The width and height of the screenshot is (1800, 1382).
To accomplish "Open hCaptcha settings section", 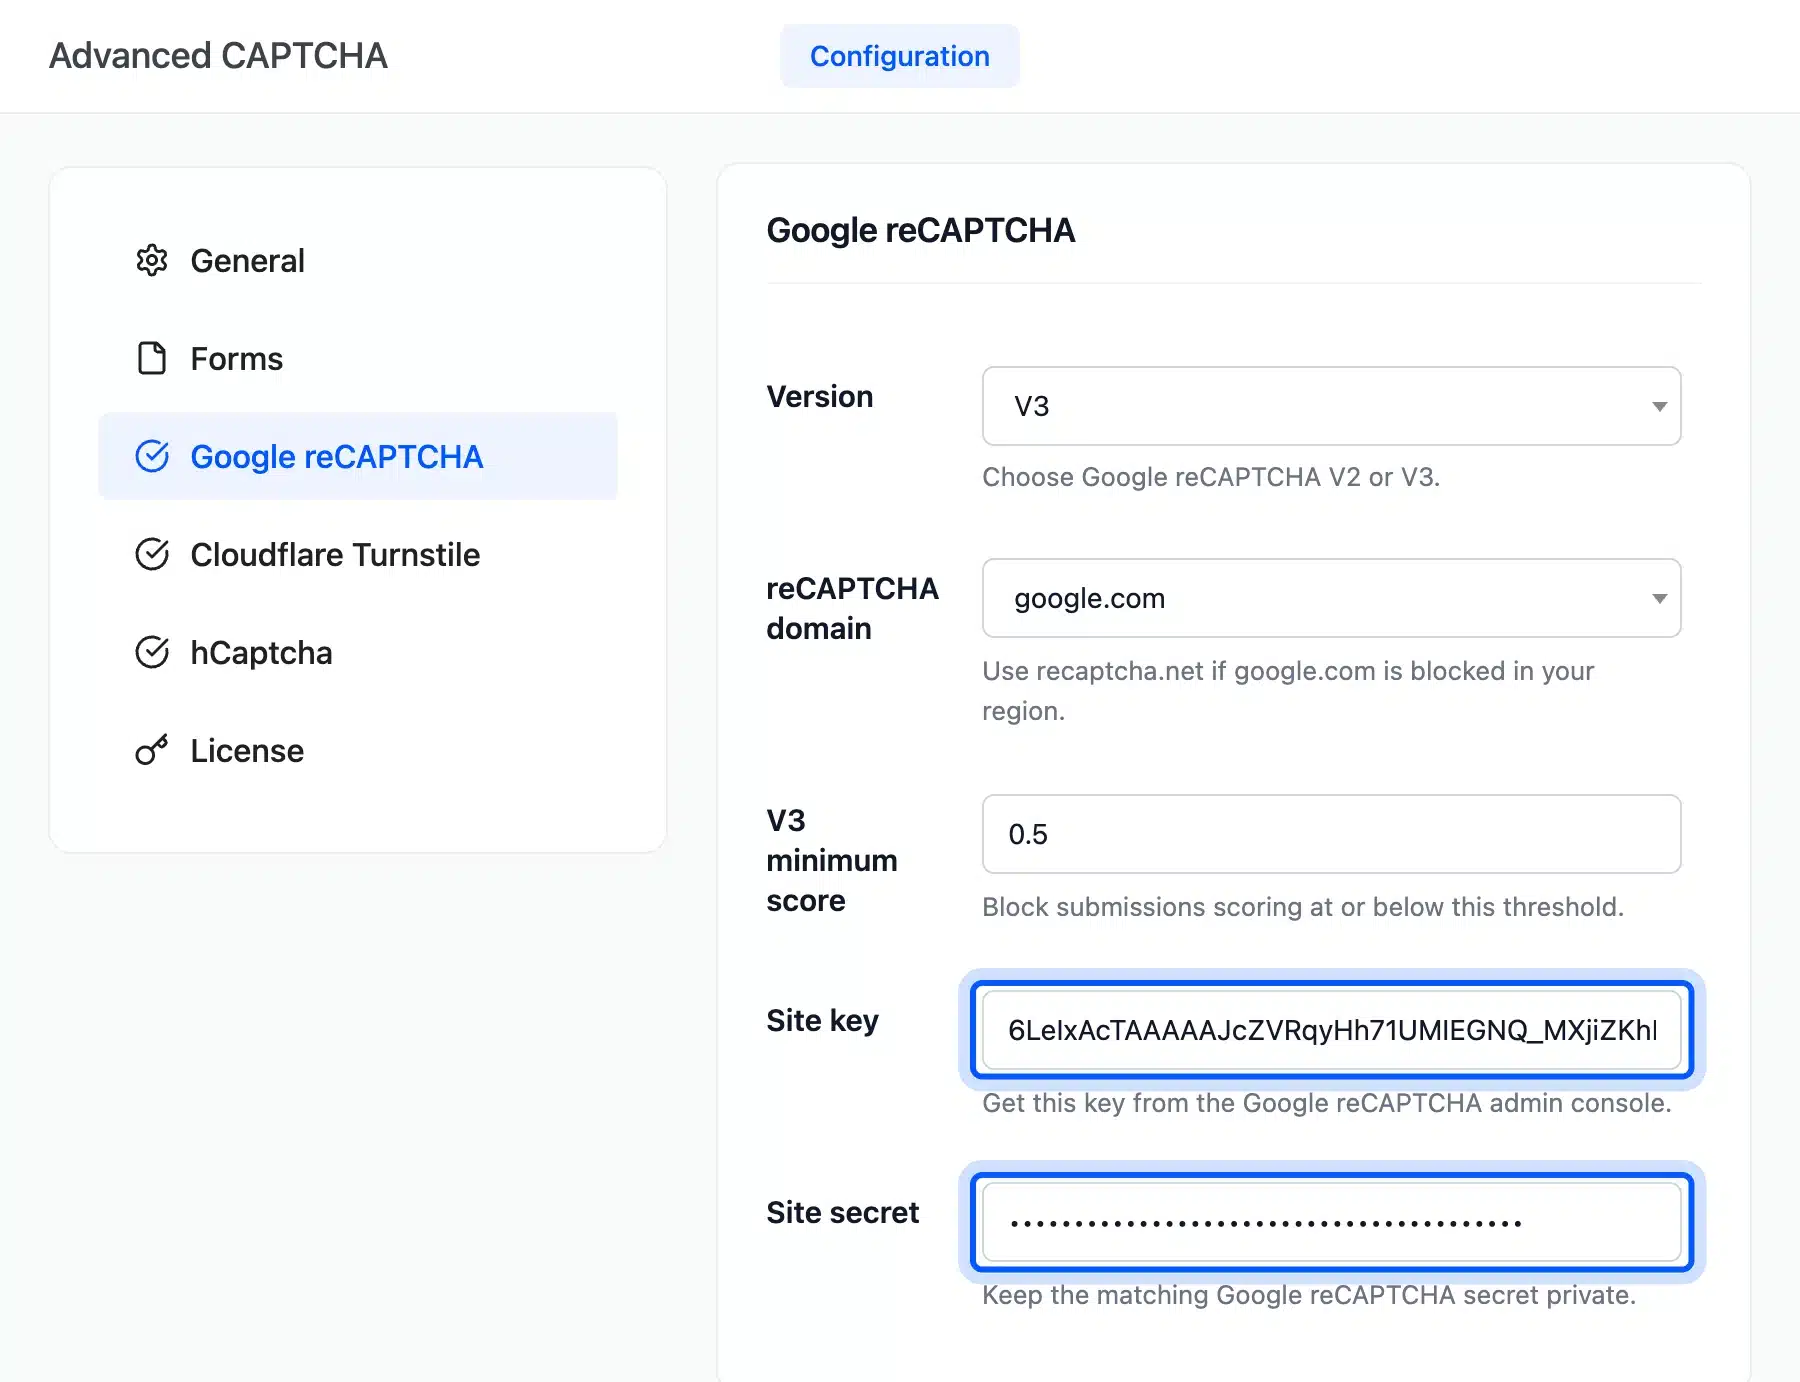I will (x=358, y=652).
